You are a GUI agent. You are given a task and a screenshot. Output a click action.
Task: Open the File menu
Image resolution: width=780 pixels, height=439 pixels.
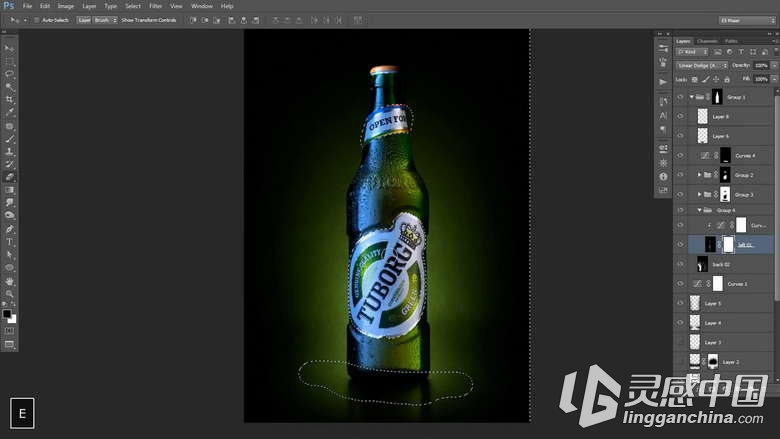[27, 6]
